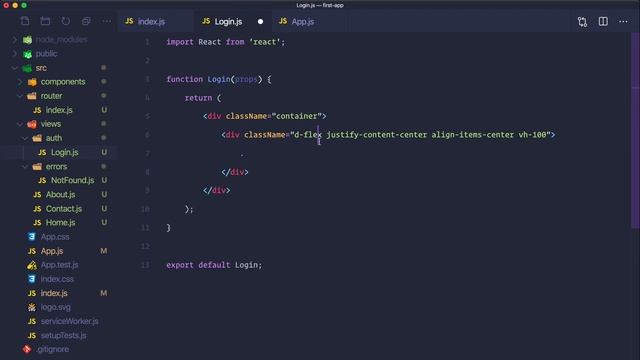Split the editor to the right
This screenshot has height=360, width=640.
click(x=603, y=22)
